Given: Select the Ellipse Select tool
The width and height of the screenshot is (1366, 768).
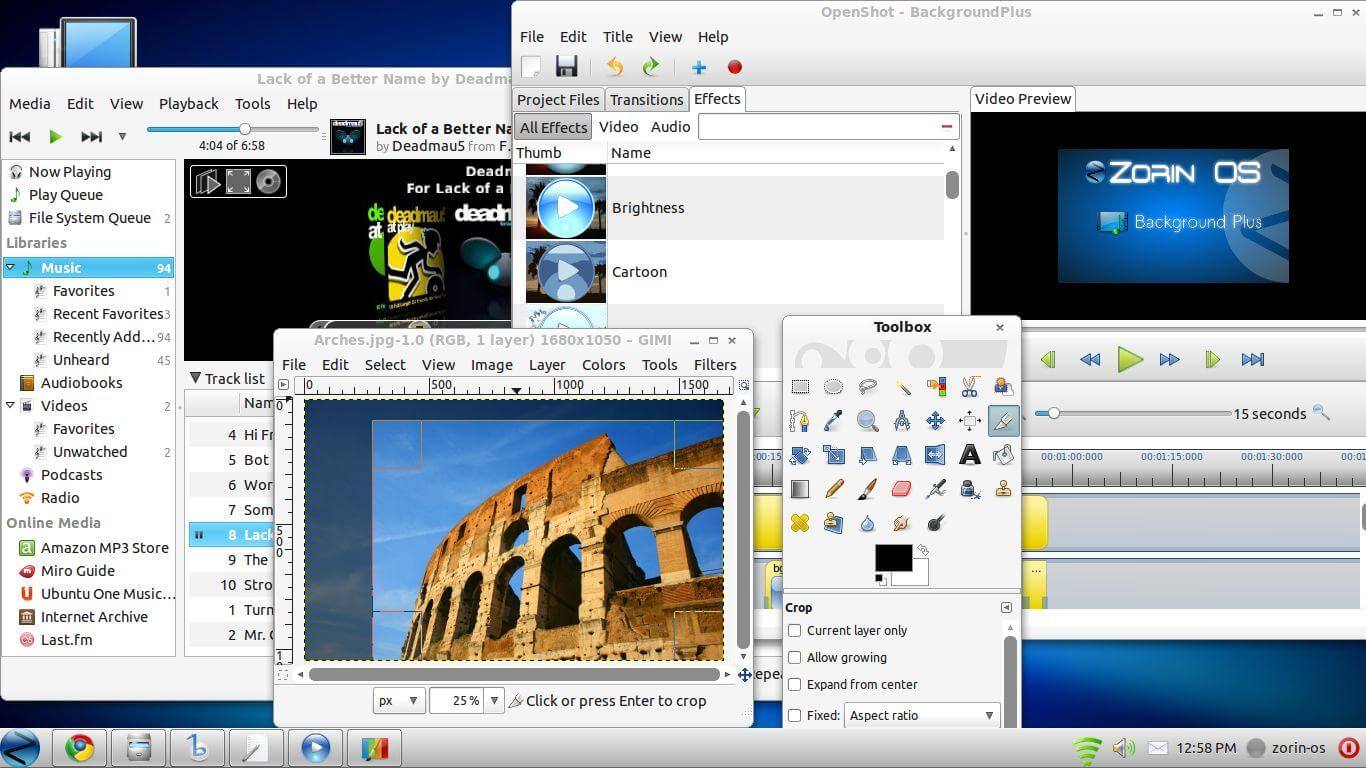Looking at the screenshot, I should [x=833, y=387].
